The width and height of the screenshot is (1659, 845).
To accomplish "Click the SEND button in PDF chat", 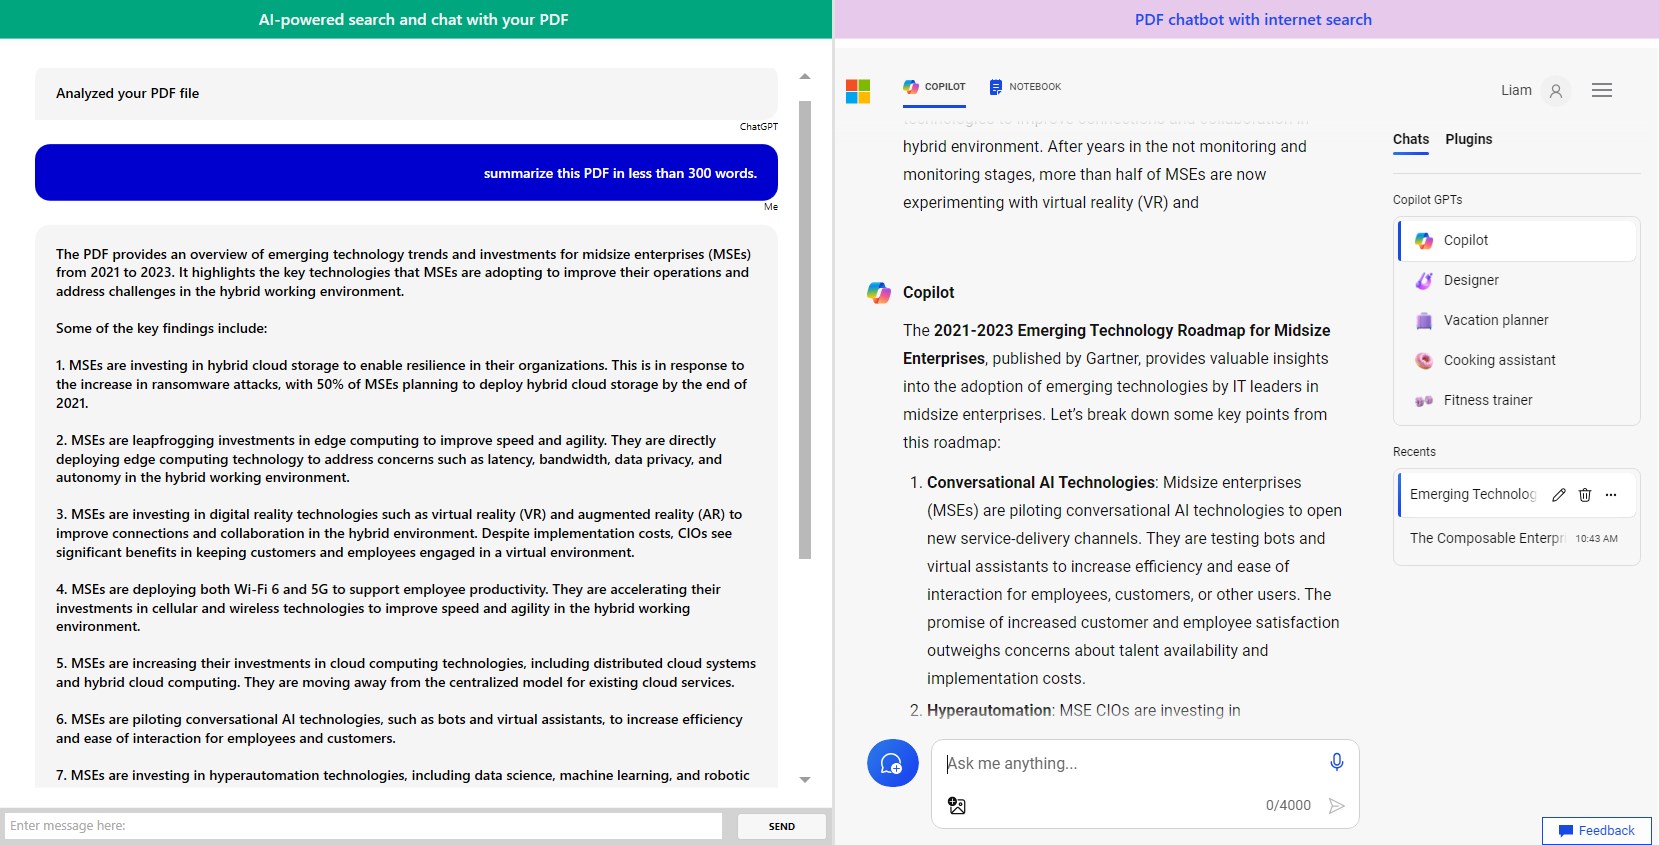I will tap(782, 826).
